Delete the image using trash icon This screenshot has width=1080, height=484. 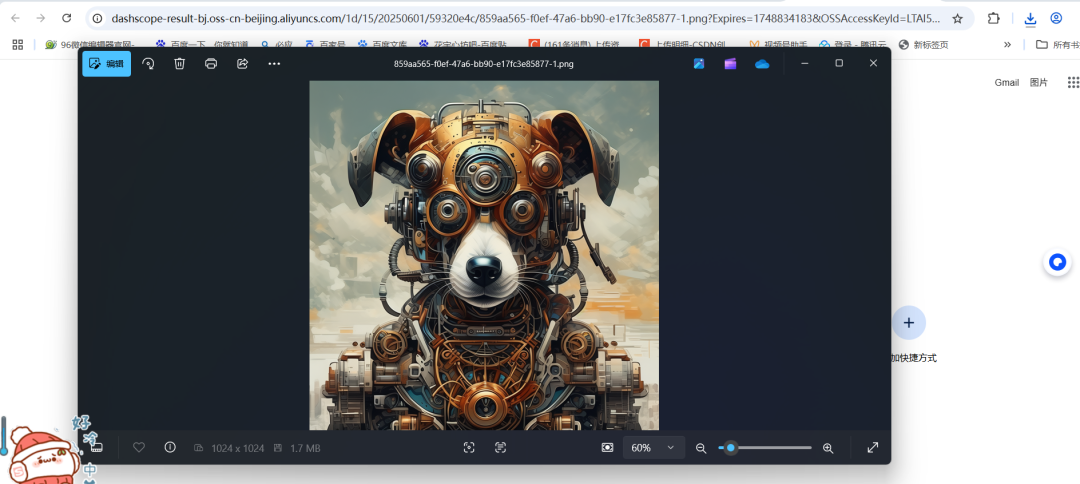tap(179, 63)
